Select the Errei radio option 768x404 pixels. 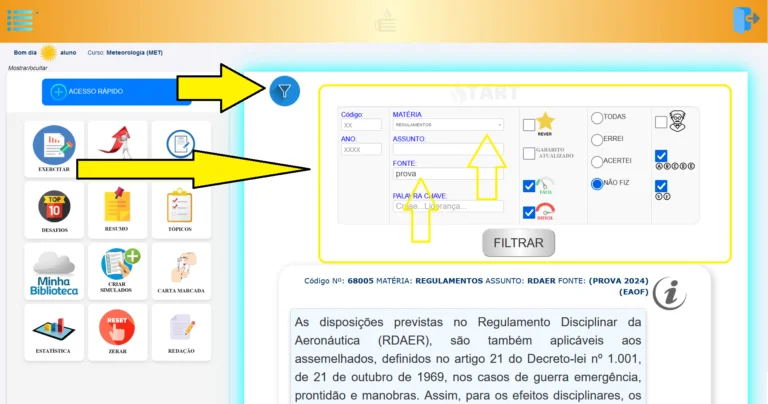tap(597, 140)
